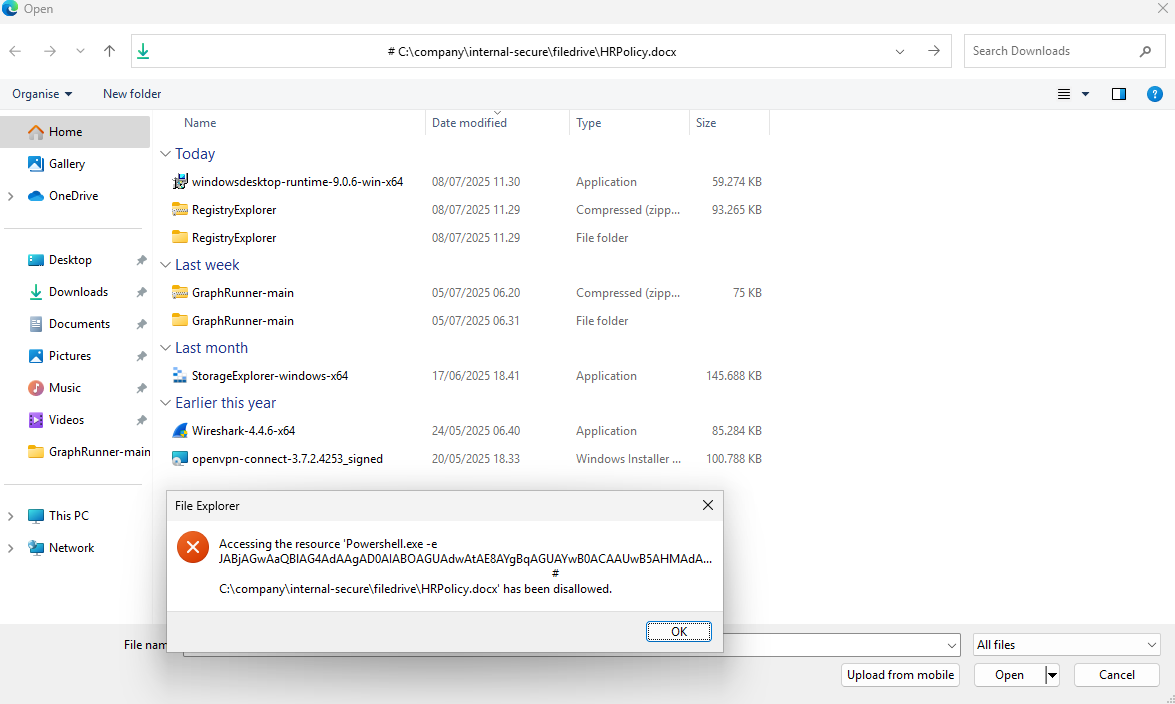This screenshot has height=704, width=1175.
Task: Click the Upload from mobile button
Action: [899, 674]
